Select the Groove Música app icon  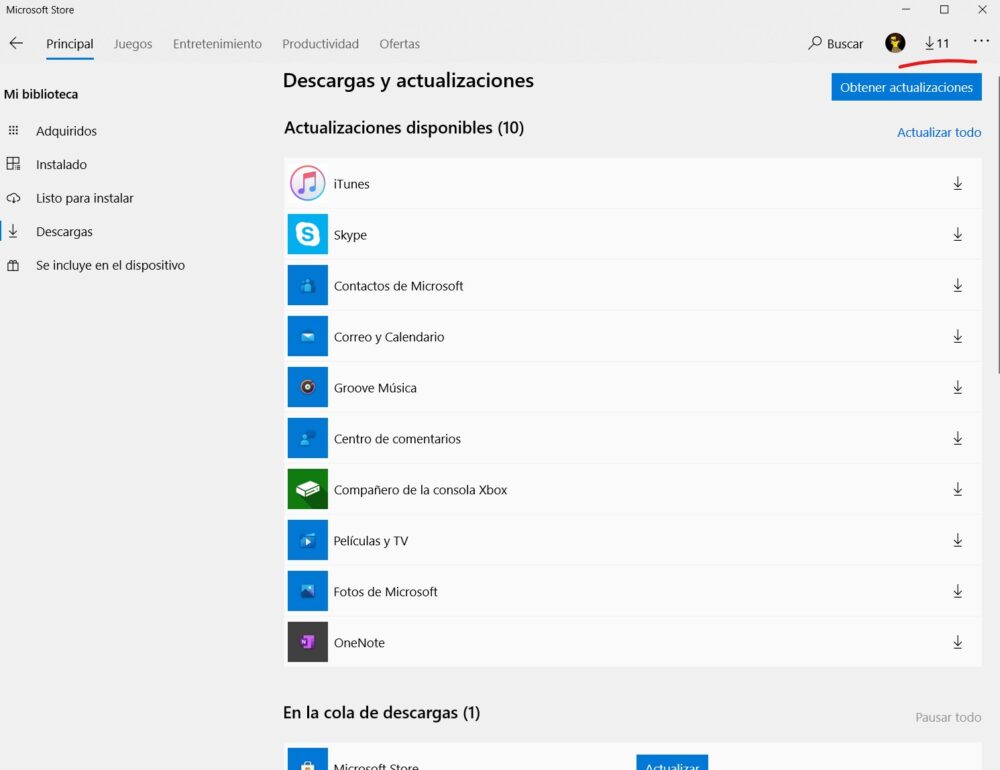(307, 387)
